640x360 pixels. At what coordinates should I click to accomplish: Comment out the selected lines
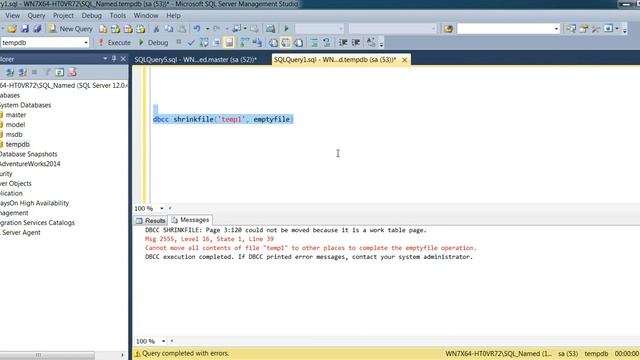tap(314, 42)
